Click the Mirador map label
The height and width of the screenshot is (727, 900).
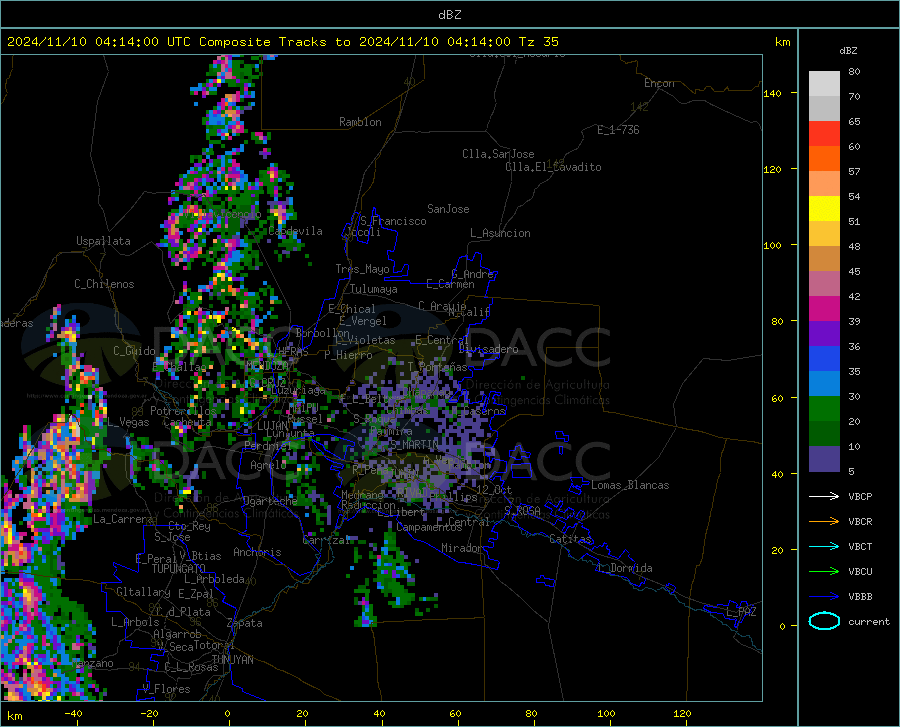click(462, 548)
